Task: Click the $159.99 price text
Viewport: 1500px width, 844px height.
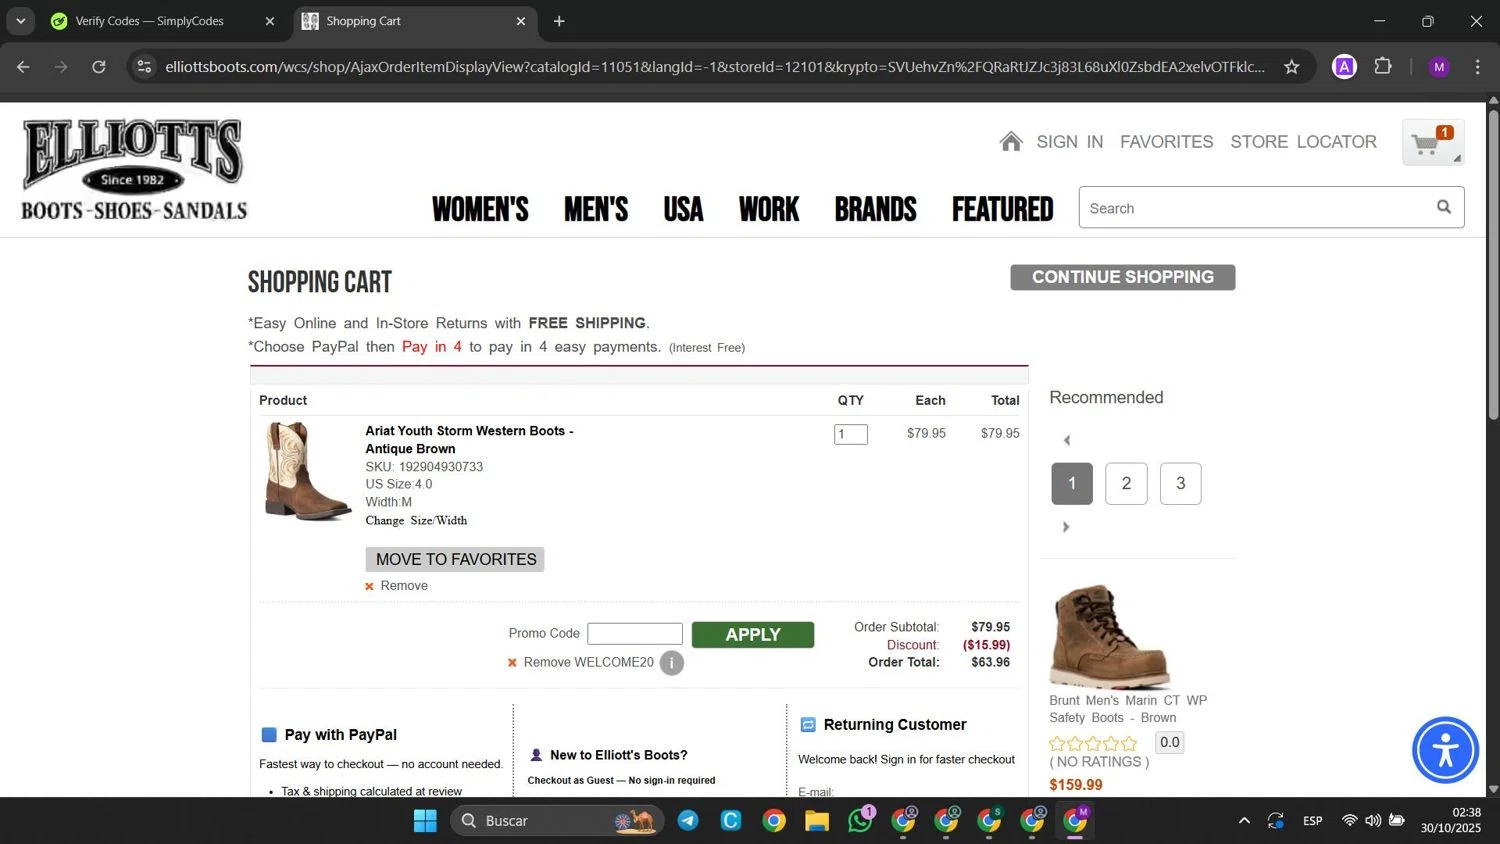Action: 1076,785
